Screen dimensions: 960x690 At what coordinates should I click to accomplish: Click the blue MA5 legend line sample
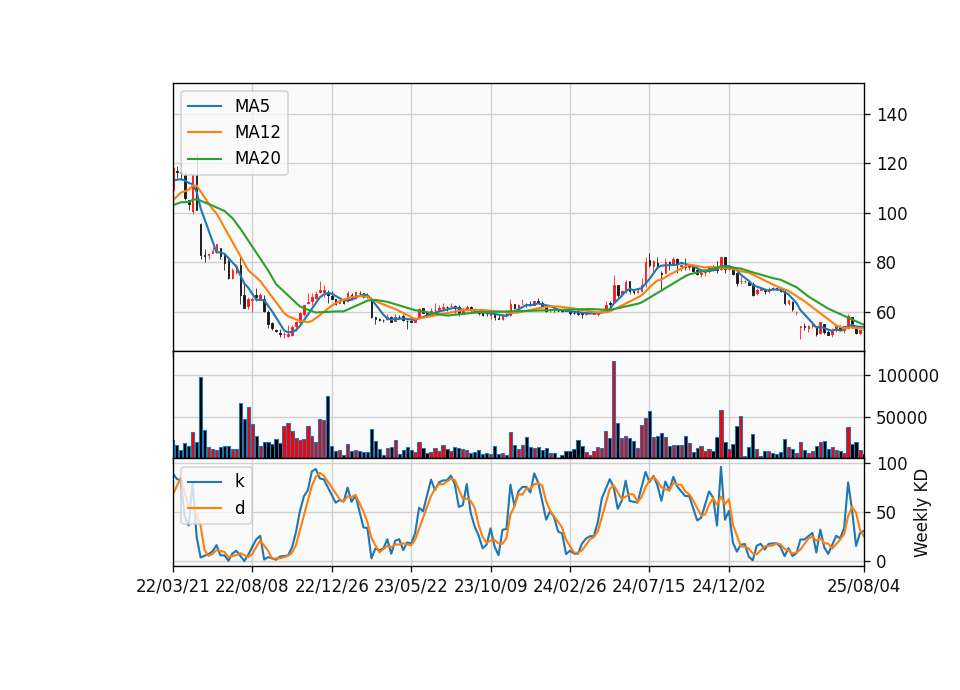point(204,106)
